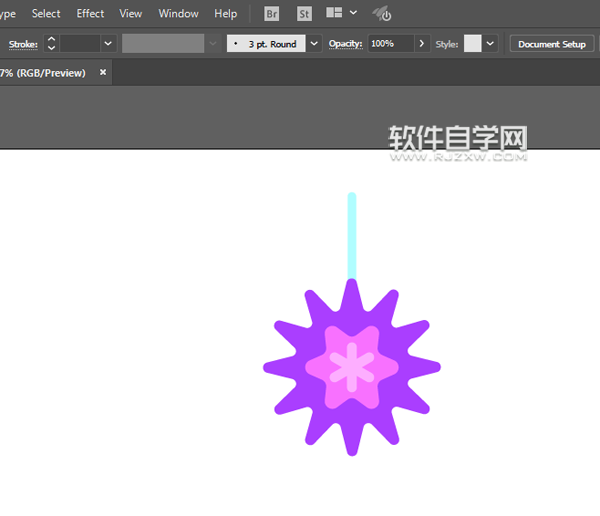Click the Adobe Stock St icon
600x516 pixels.
click(304, 14)
